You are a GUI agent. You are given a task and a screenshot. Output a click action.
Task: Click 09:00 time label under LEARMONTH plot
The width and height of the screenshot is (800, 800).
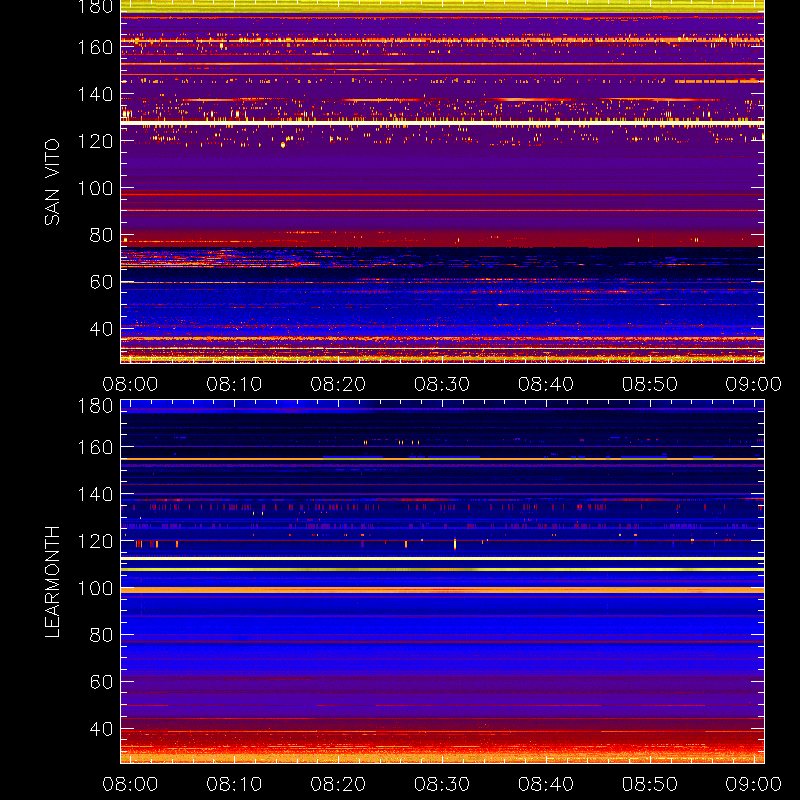[x=754, y=784]
